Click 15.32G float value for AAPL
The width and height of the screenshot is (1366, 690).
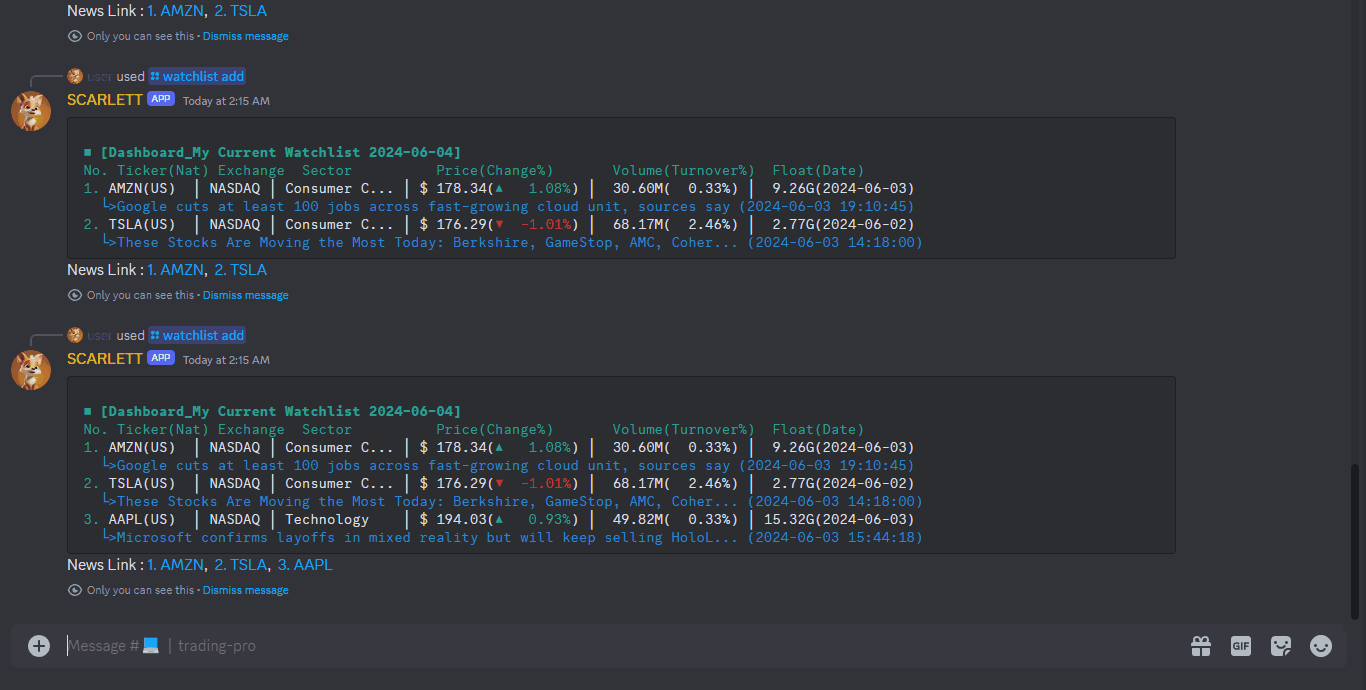pos(788,519)
